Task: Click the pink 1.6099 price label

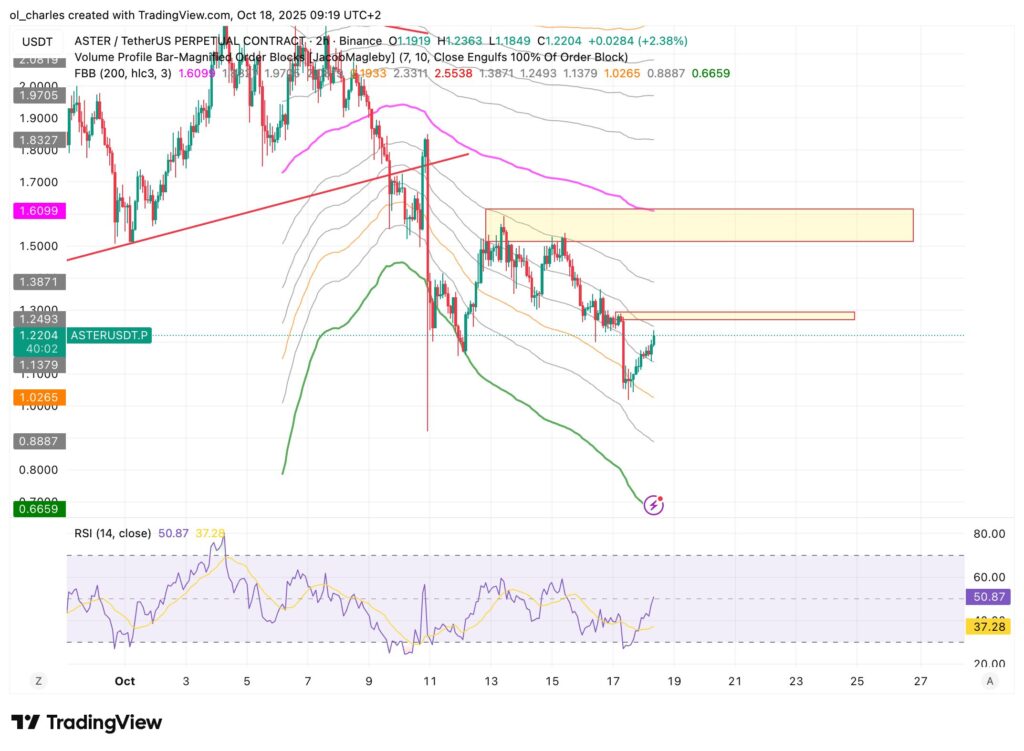Action: (x=36, y=212)
